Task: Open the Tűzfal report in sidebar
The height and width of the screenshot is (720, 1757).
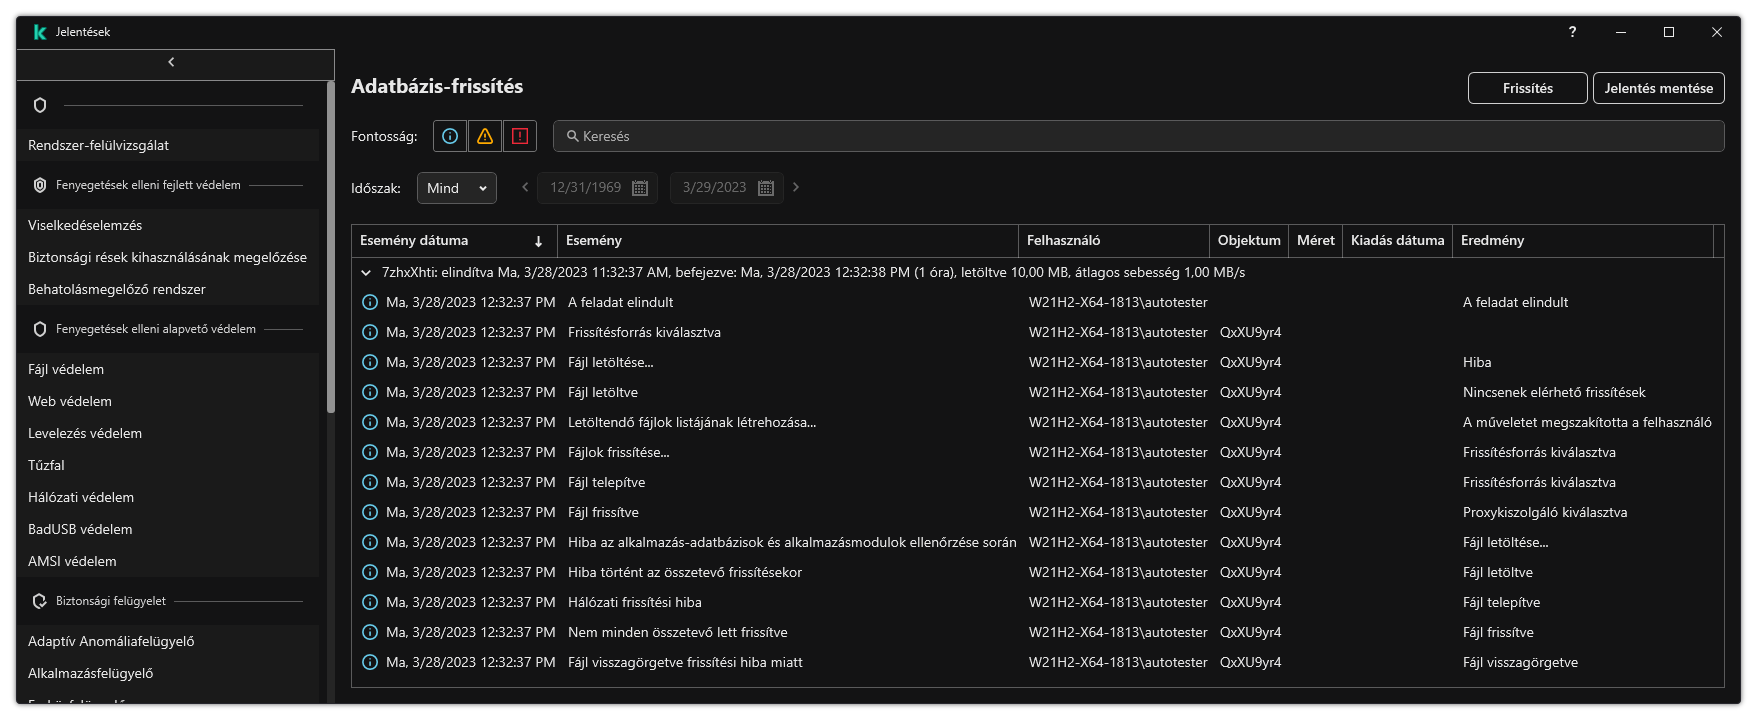Action: (46, 465)
